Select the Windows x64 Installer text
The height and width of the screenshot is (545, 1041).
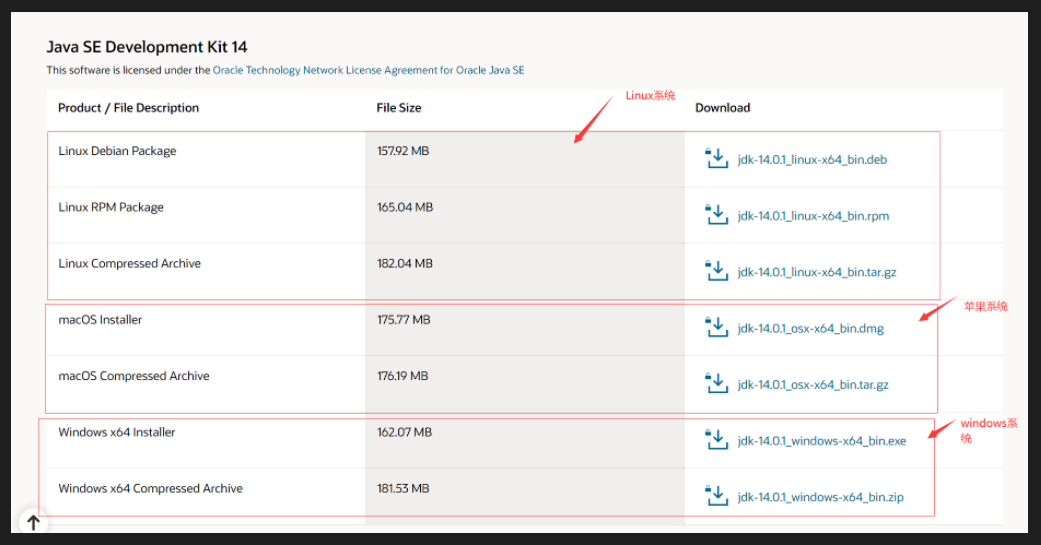pos(117,432)
